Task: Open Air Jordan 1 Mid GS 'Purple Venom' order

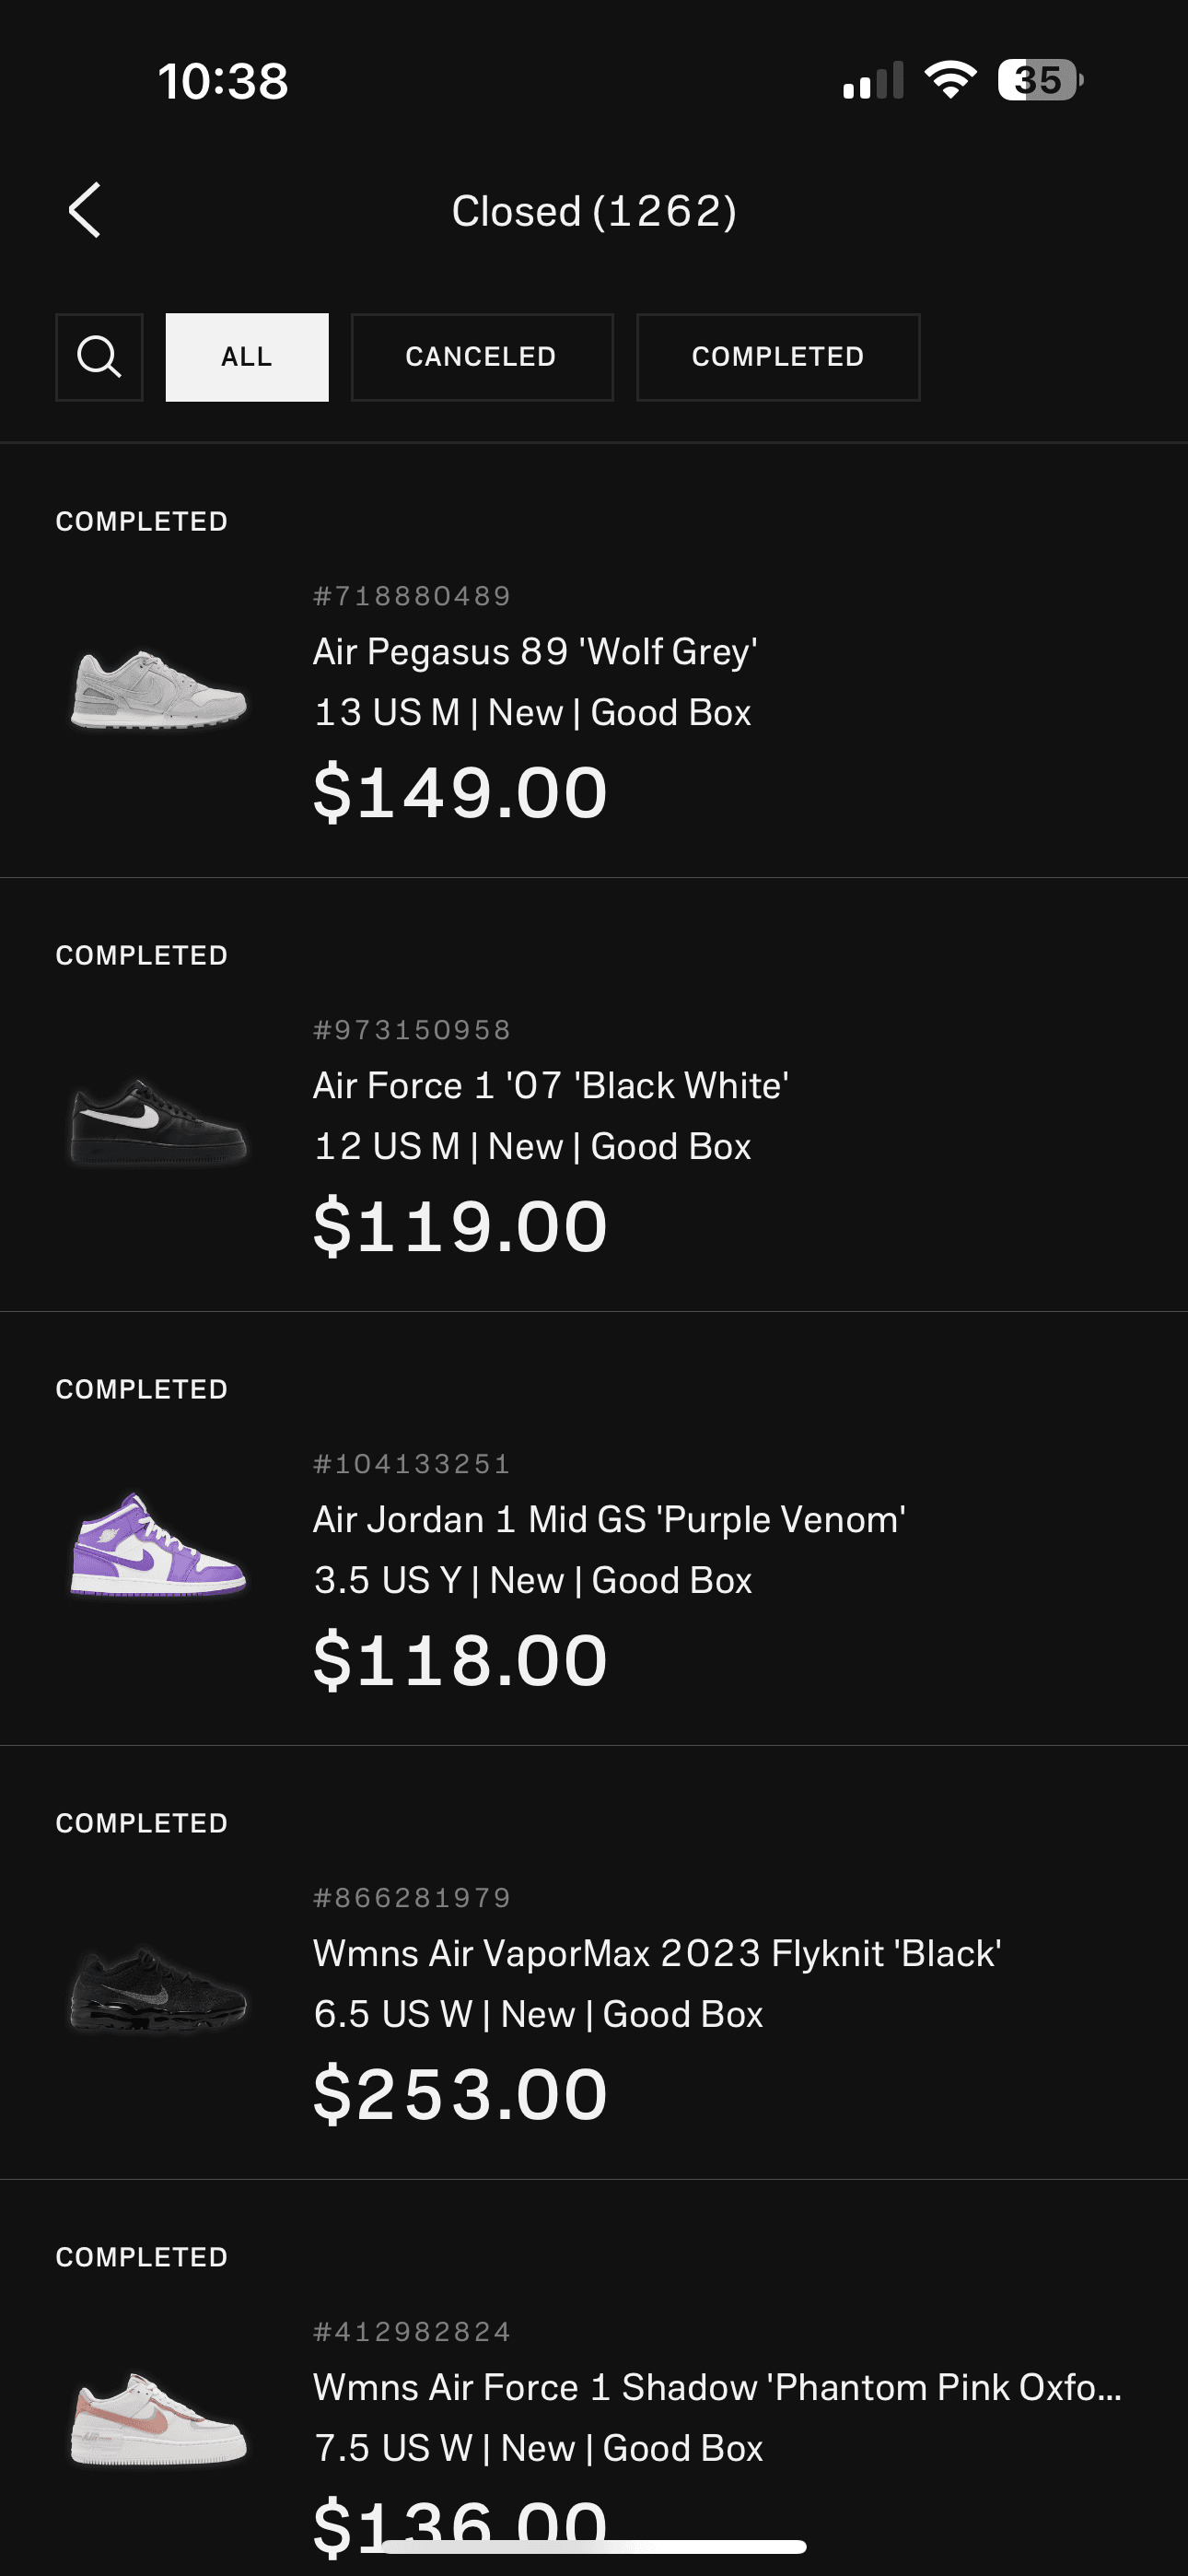Action: point(594,1529)
